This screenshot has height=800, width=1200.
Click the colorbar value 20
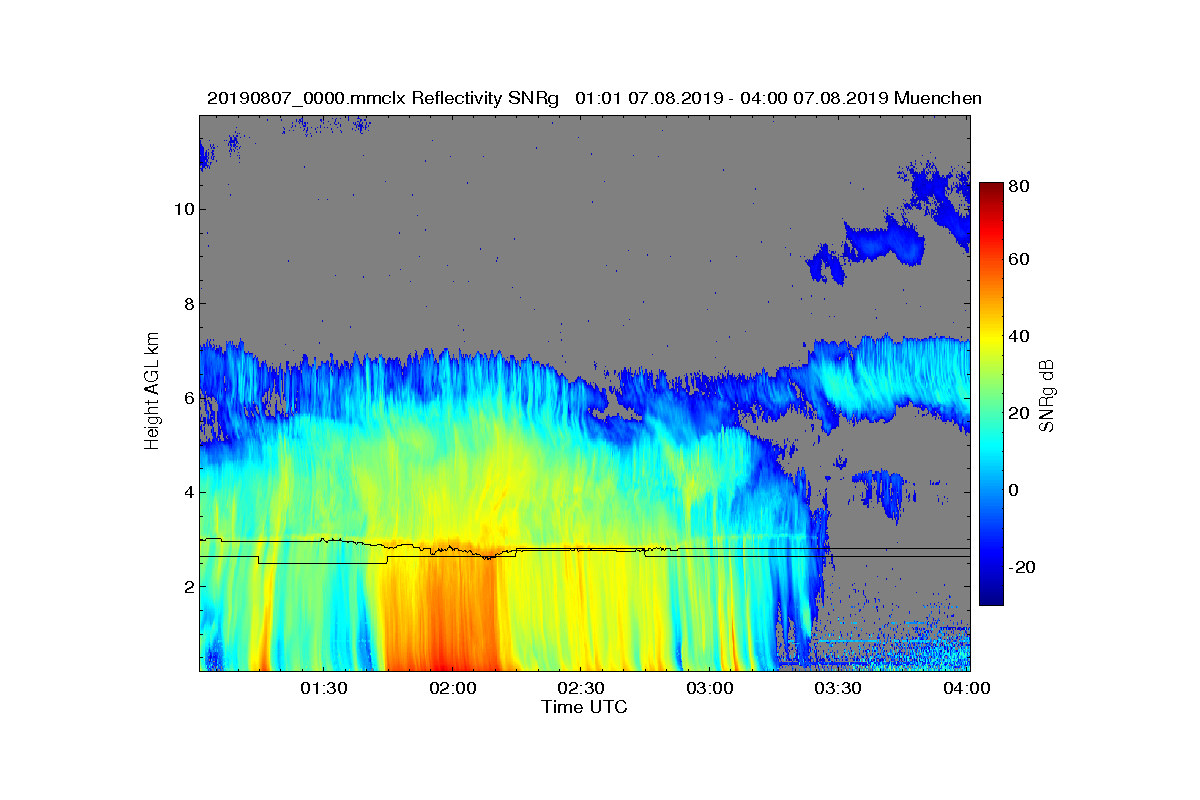click(1021, 413)
